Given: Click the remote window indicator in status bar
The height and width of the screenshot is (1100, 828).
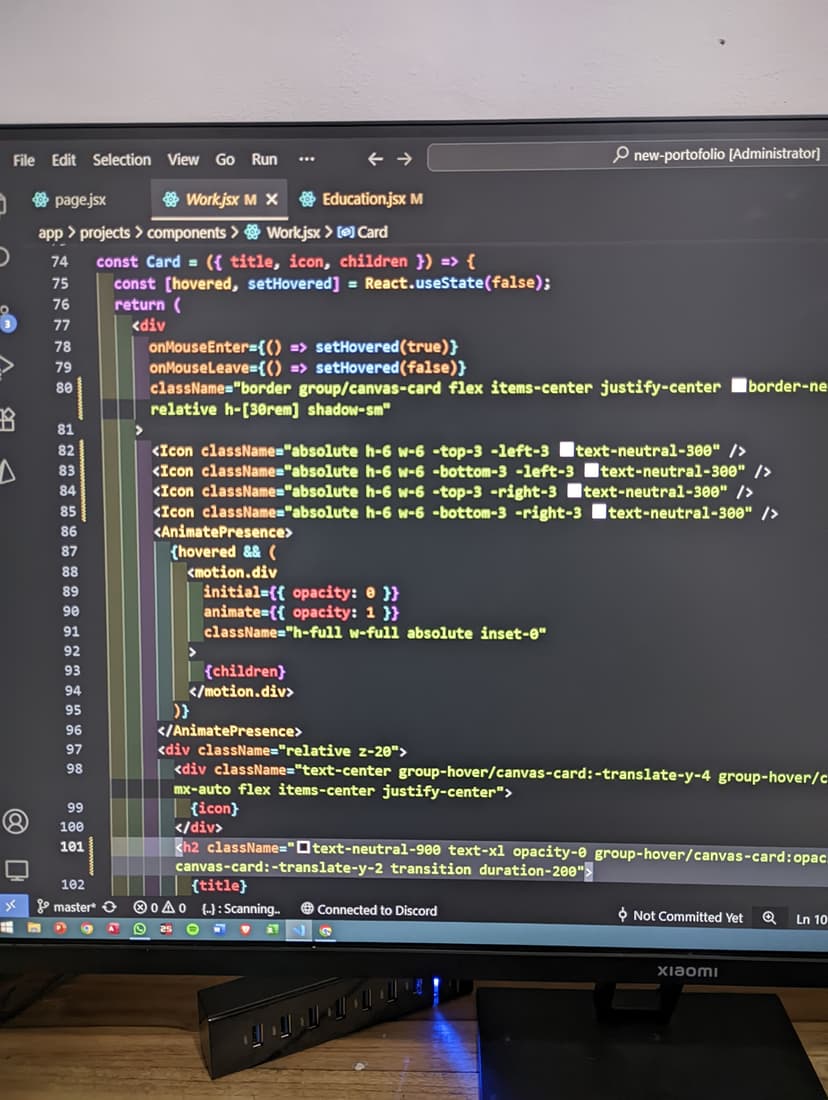Looking at the screenshot, I should (12, 906).
